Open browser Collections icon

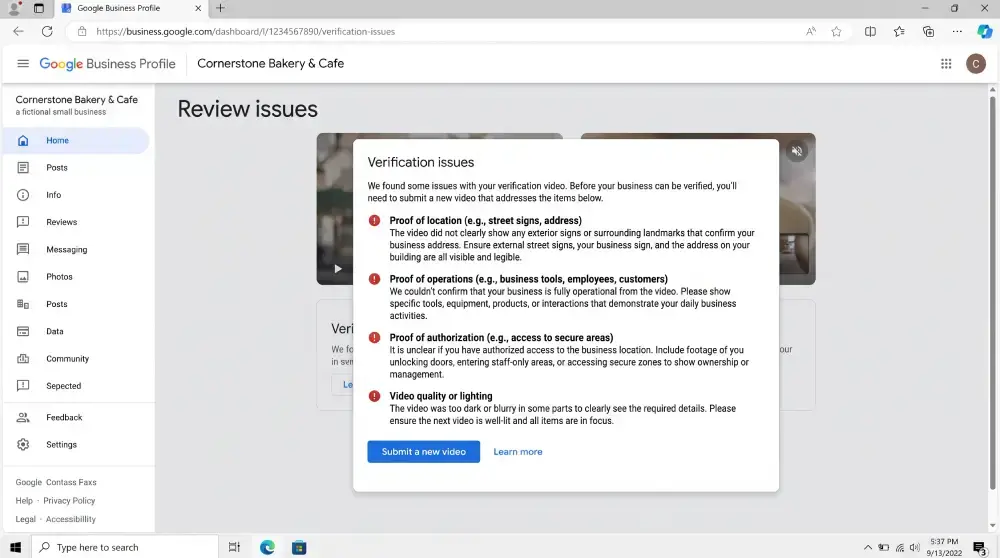point(929,31)
